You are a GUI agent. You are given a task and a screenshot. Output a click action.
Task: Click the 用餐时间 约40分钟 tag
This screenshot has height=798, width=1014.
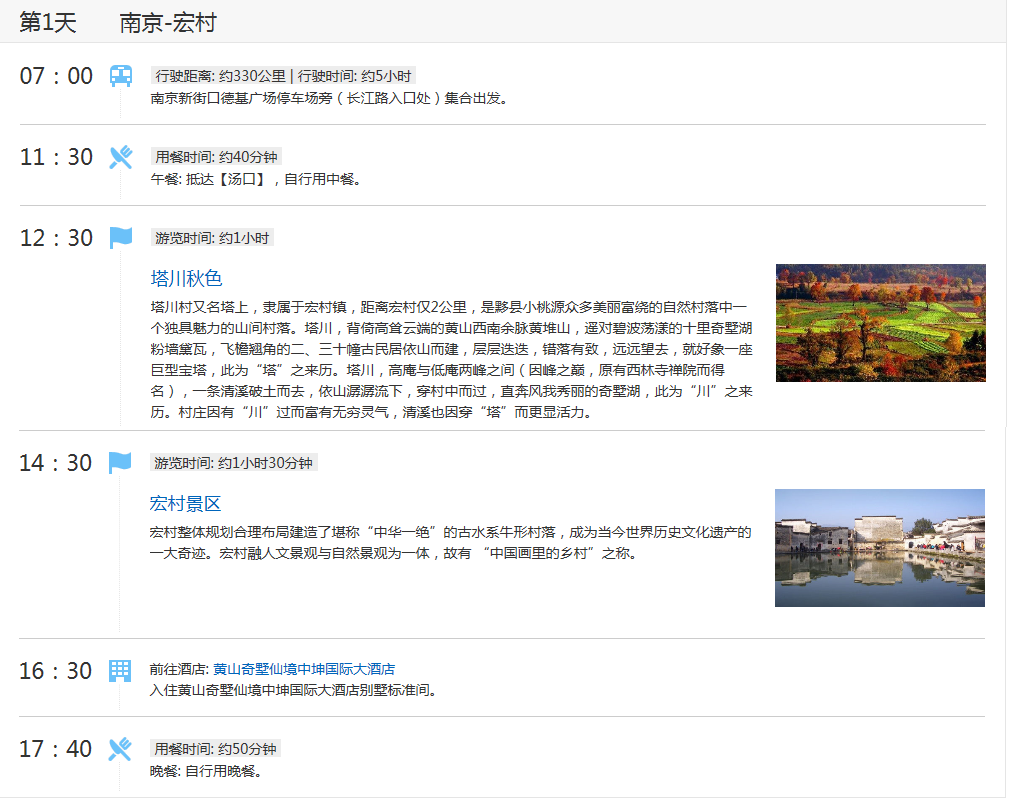tap(216, 157)
